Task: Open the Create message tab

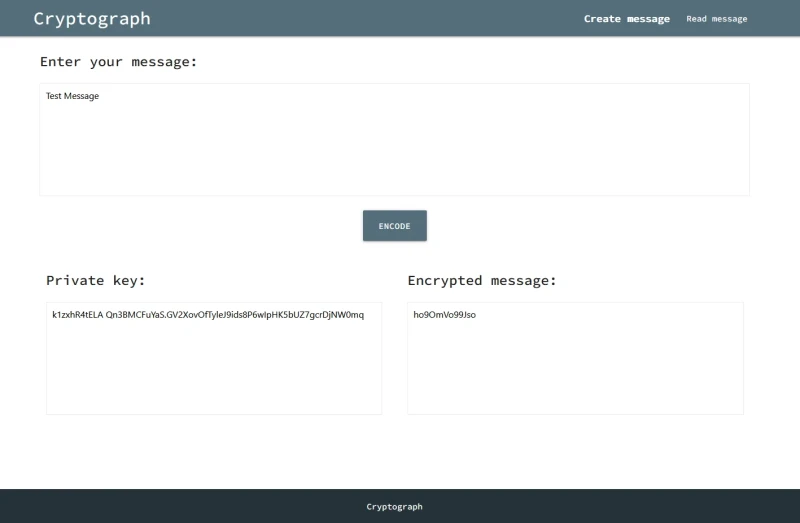Action: pyautogui.click(x=626, y=19)
